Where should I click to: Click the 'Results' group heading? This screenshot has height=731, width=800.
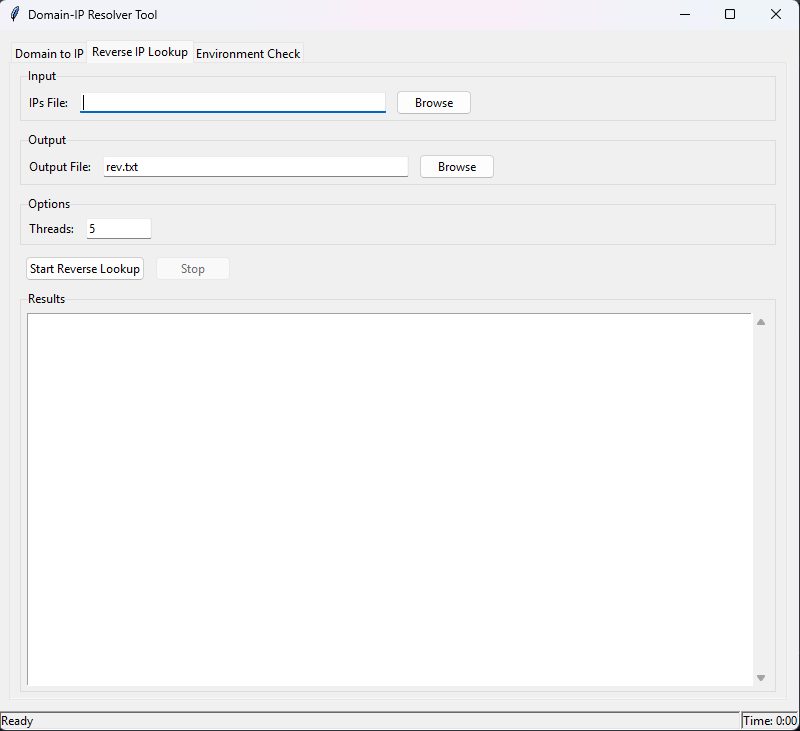pyautogui.click(x=46, y=299)
